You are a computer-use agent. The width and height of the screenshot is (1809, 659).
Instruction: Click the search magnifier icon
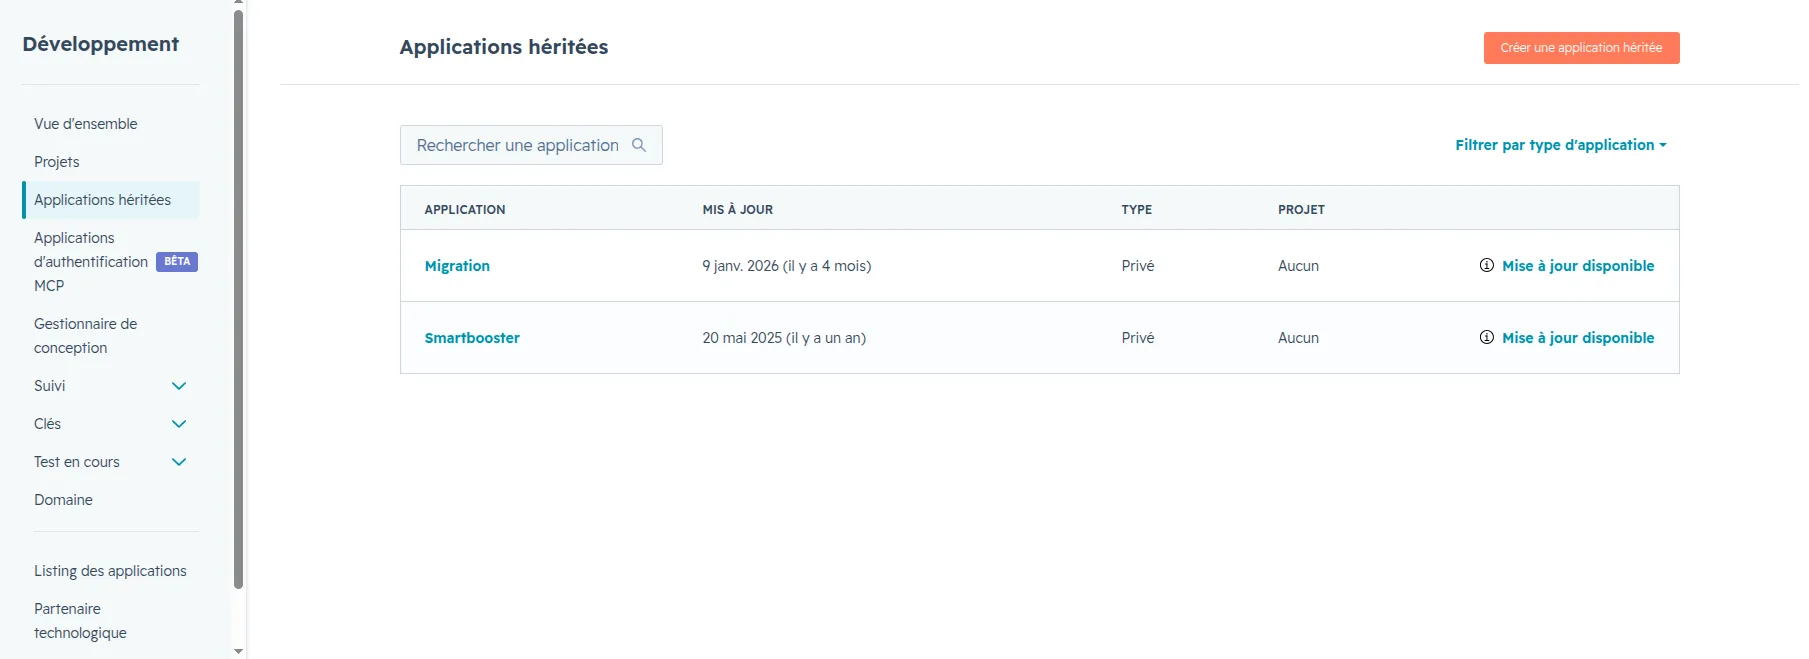coord(639,145)
